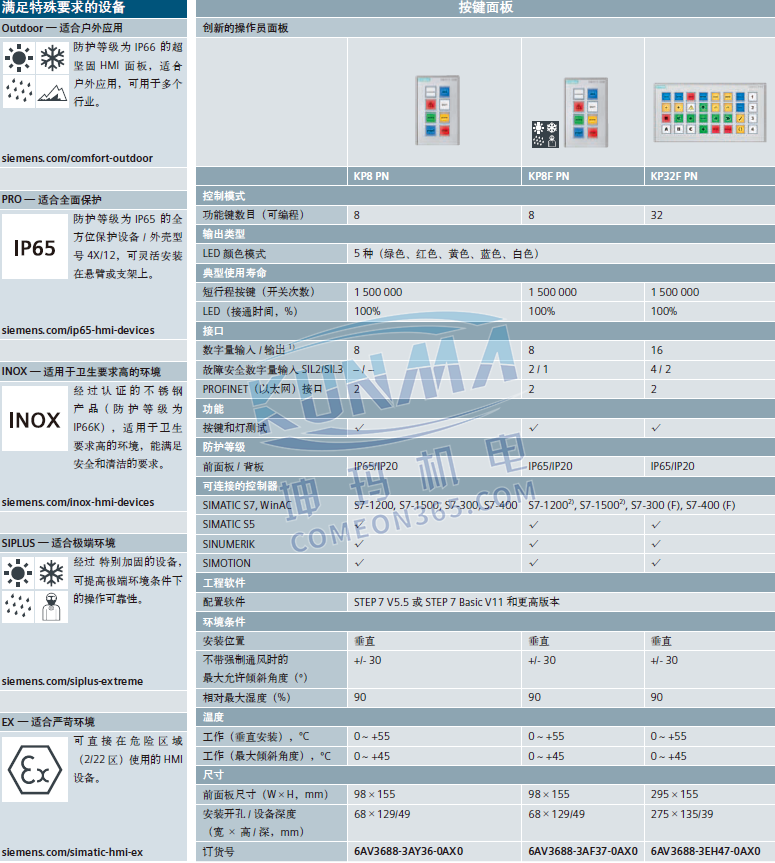Click the rain drops icon in Outdoor section

coord(19,91)
